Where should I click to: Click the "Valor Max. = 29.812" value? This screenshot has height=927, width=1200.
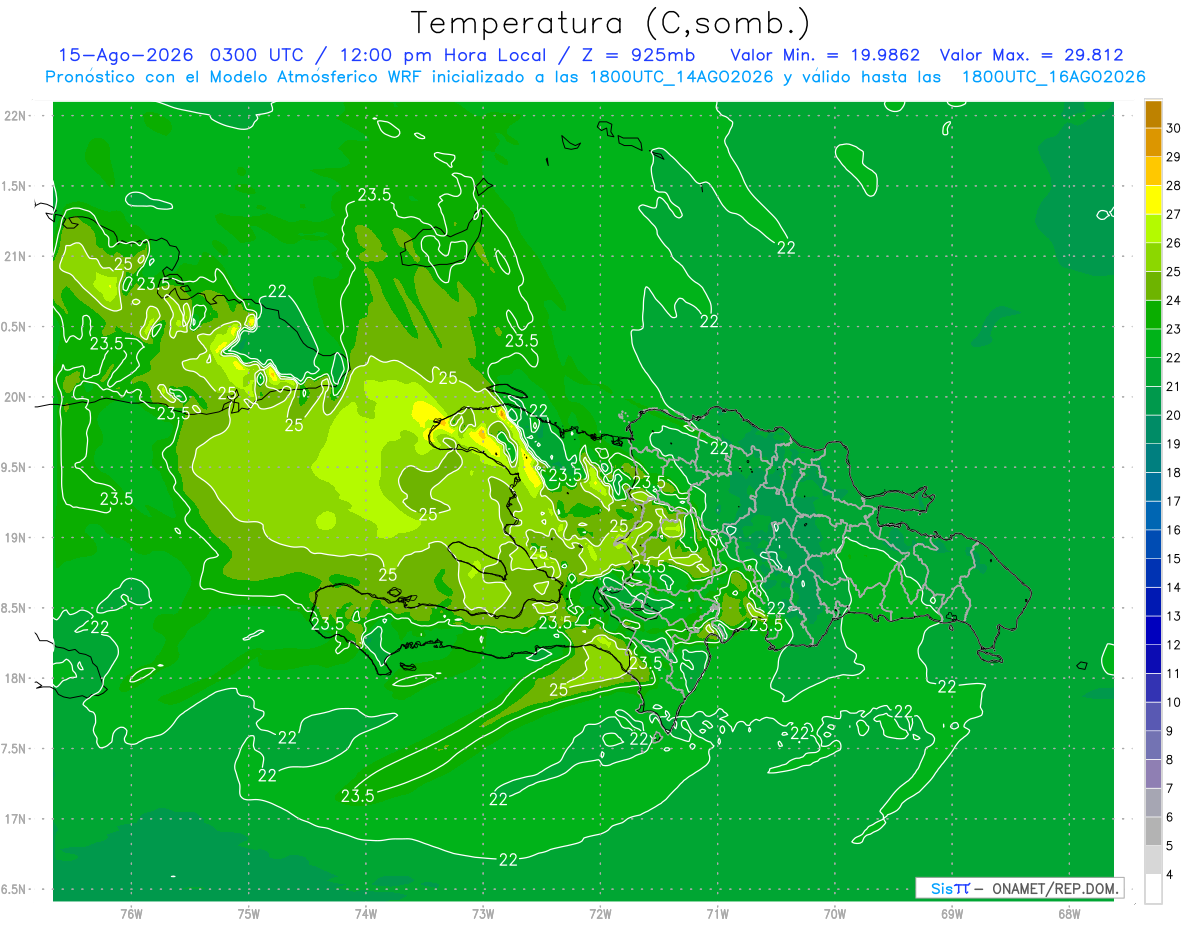pos(1031,55)
